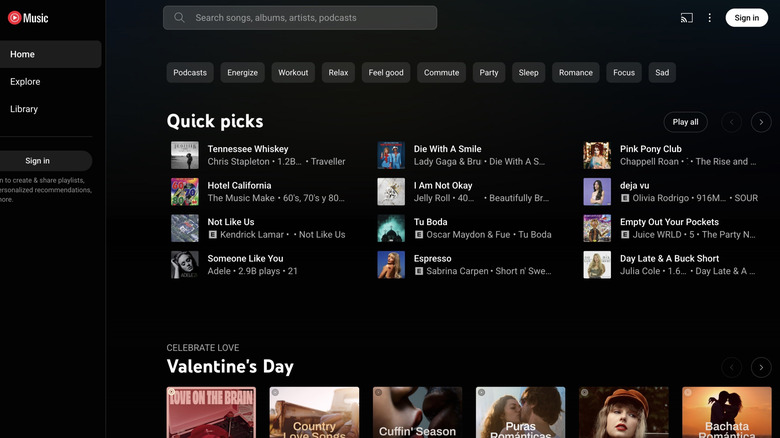Click the top-right Sign in button

tap(746, 18)
